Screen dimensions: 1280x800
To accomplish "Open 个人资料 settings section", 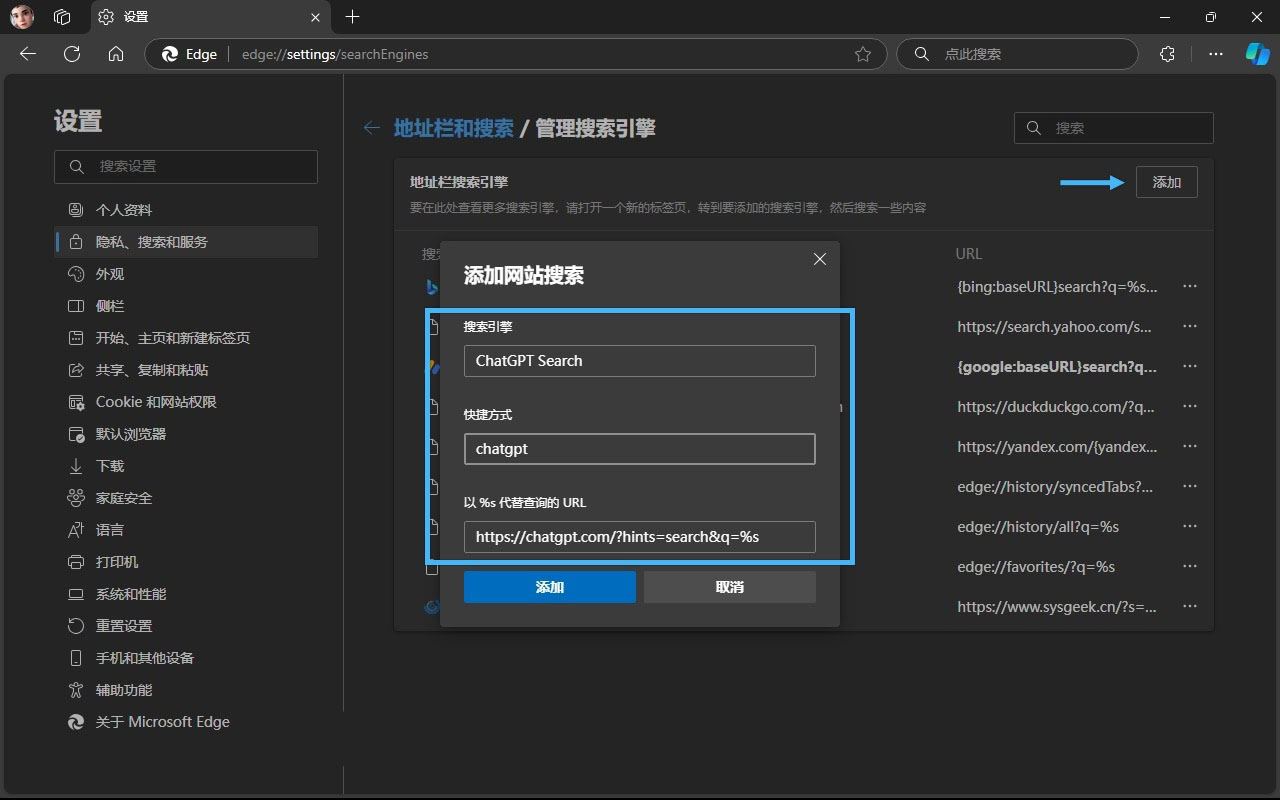I will pyautogui.click(x=186, y=210).
